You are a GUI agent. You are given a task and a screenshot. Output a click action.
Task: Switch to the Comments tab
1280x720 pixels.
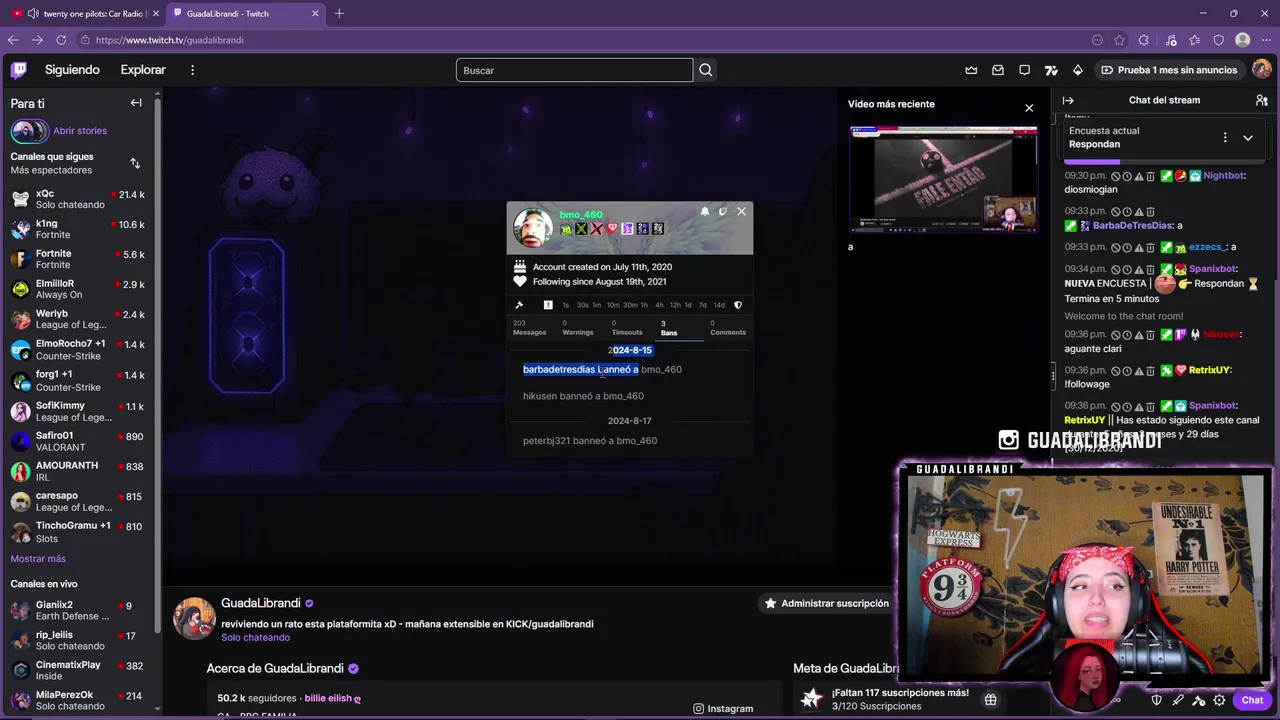[x=728, y=328]
